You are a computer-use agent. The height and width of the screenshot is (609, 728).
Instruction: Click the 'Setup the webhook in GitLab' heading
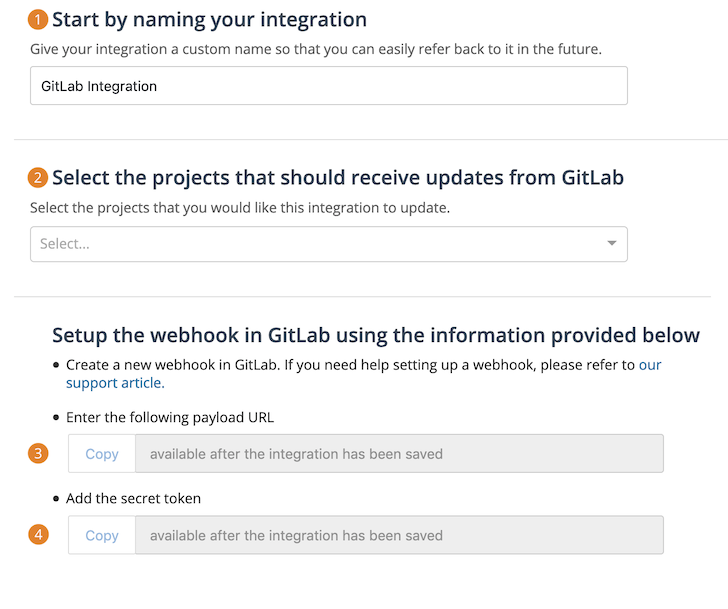[x=375, y=335]
